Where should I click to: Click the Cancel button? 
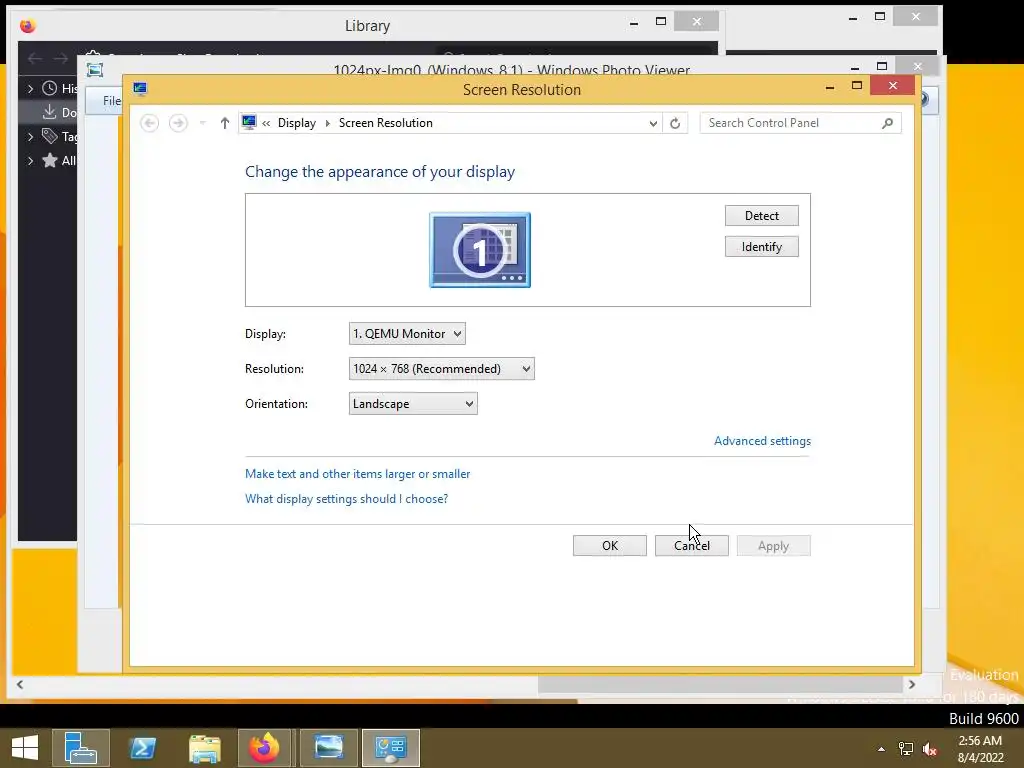click(x=692, y=546)
